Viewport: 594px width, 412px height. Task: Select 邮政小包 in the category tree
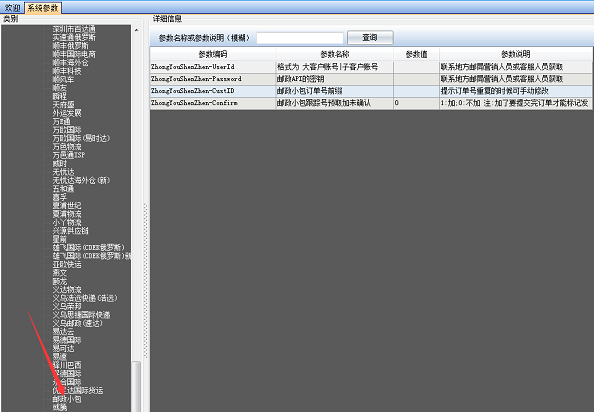pos(67,399)
